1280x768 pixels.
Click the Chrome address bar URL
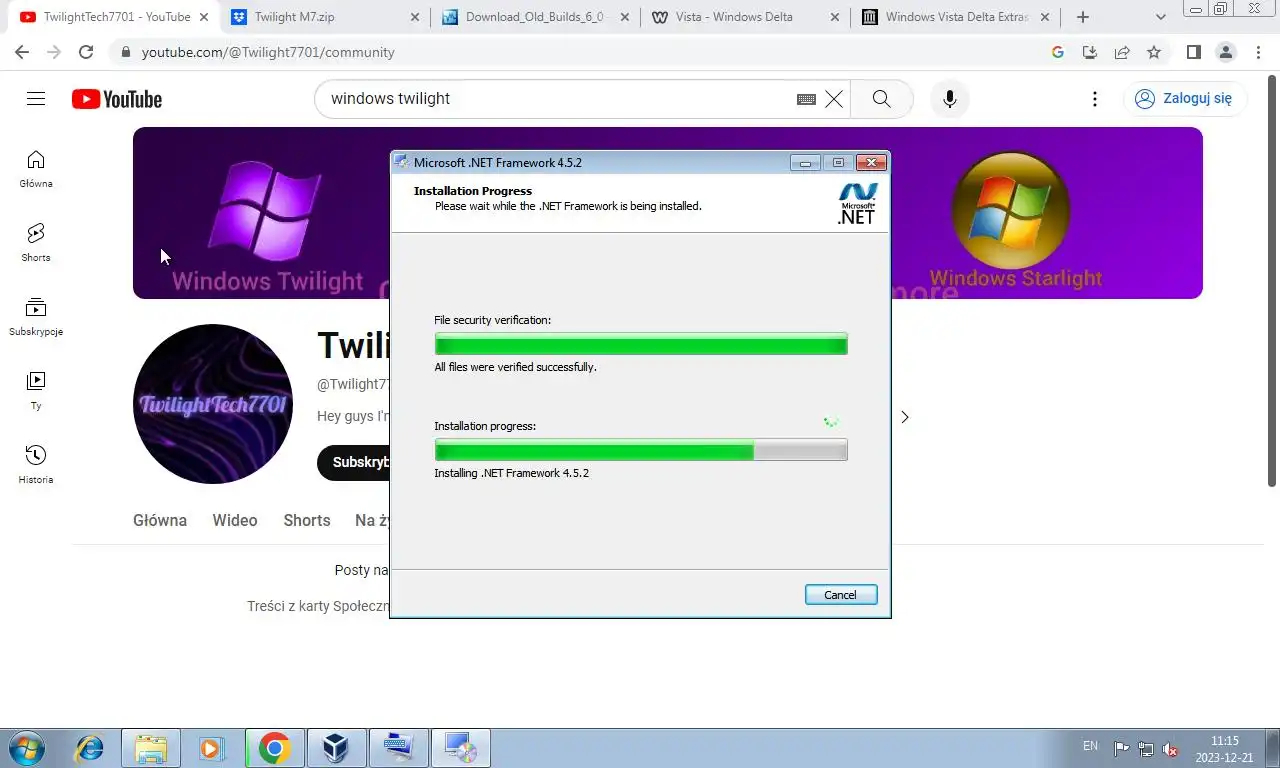pos(268,52)
